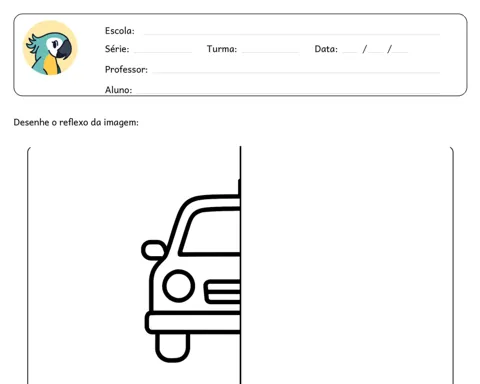The width and height of the screenshot is (480, 384).
Task: Click the Escola label text
Action: [x=120, y=31]
